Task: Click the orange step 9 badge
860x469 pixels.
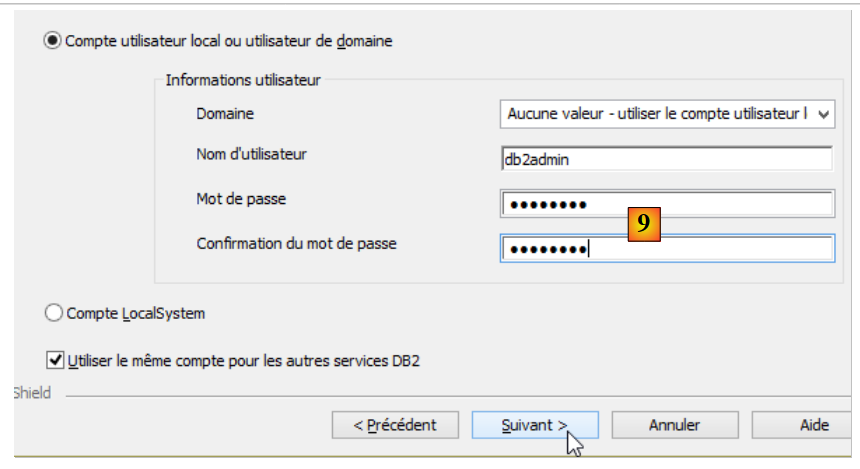Action: click(x=645, y=224)
